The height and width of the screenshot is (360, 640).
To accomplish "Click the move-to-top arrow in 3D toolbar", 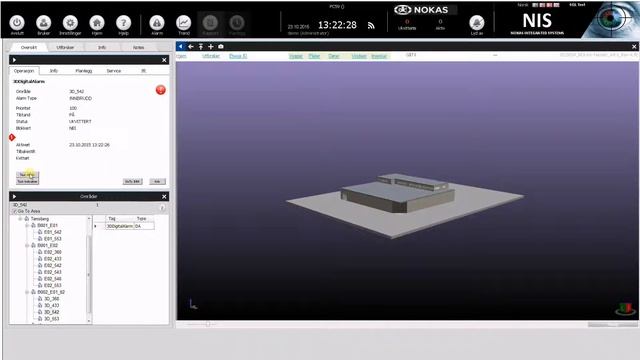I will point(201,47).
